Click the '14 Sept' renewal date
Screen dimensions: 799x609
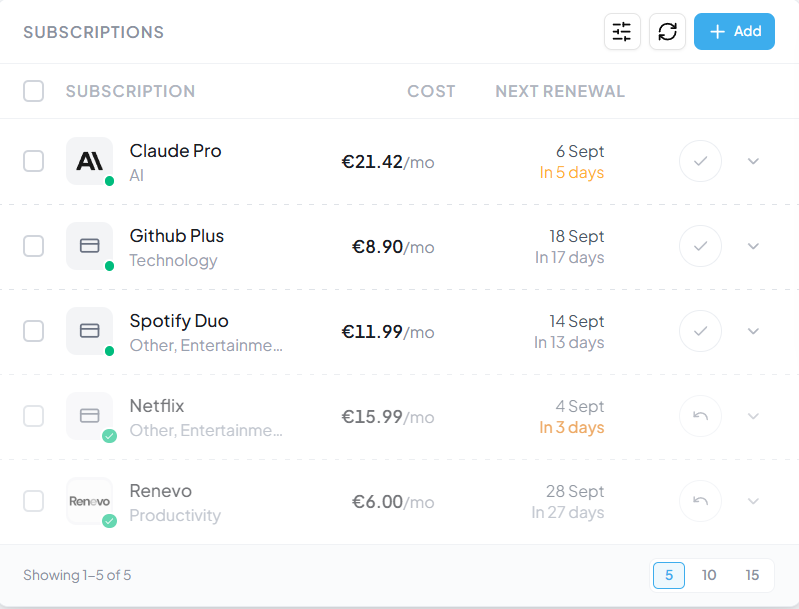tap(576, 322)
